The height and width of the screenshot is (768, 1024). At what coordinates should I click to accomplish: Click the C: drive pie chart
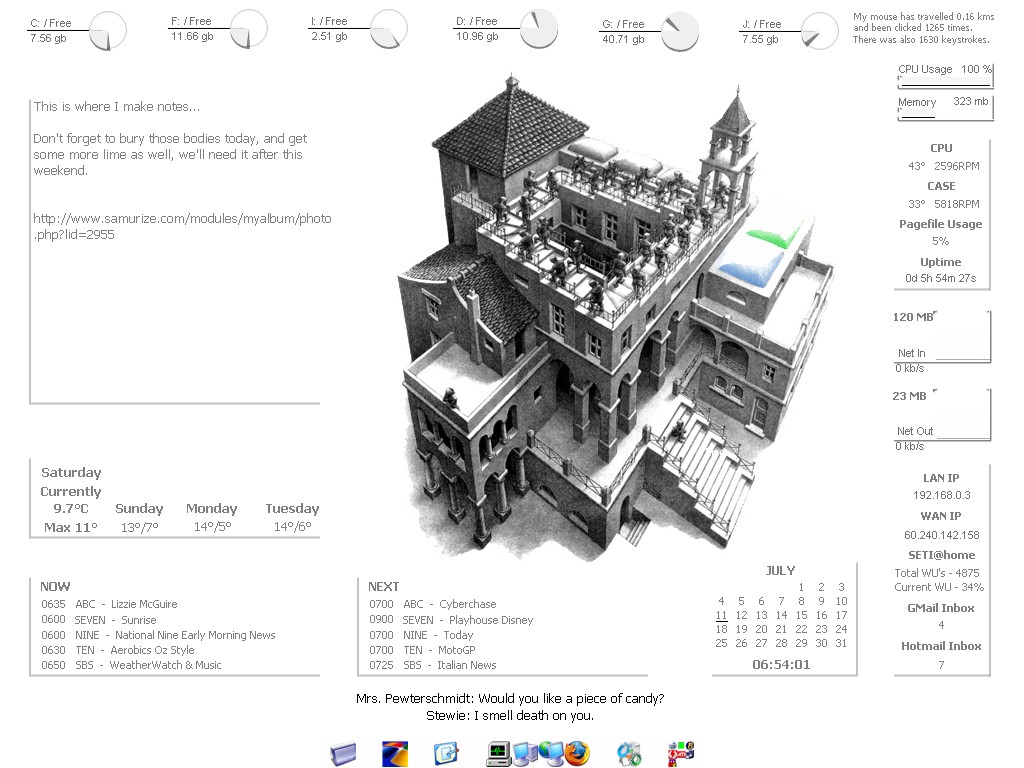click(x=107, y=31)
